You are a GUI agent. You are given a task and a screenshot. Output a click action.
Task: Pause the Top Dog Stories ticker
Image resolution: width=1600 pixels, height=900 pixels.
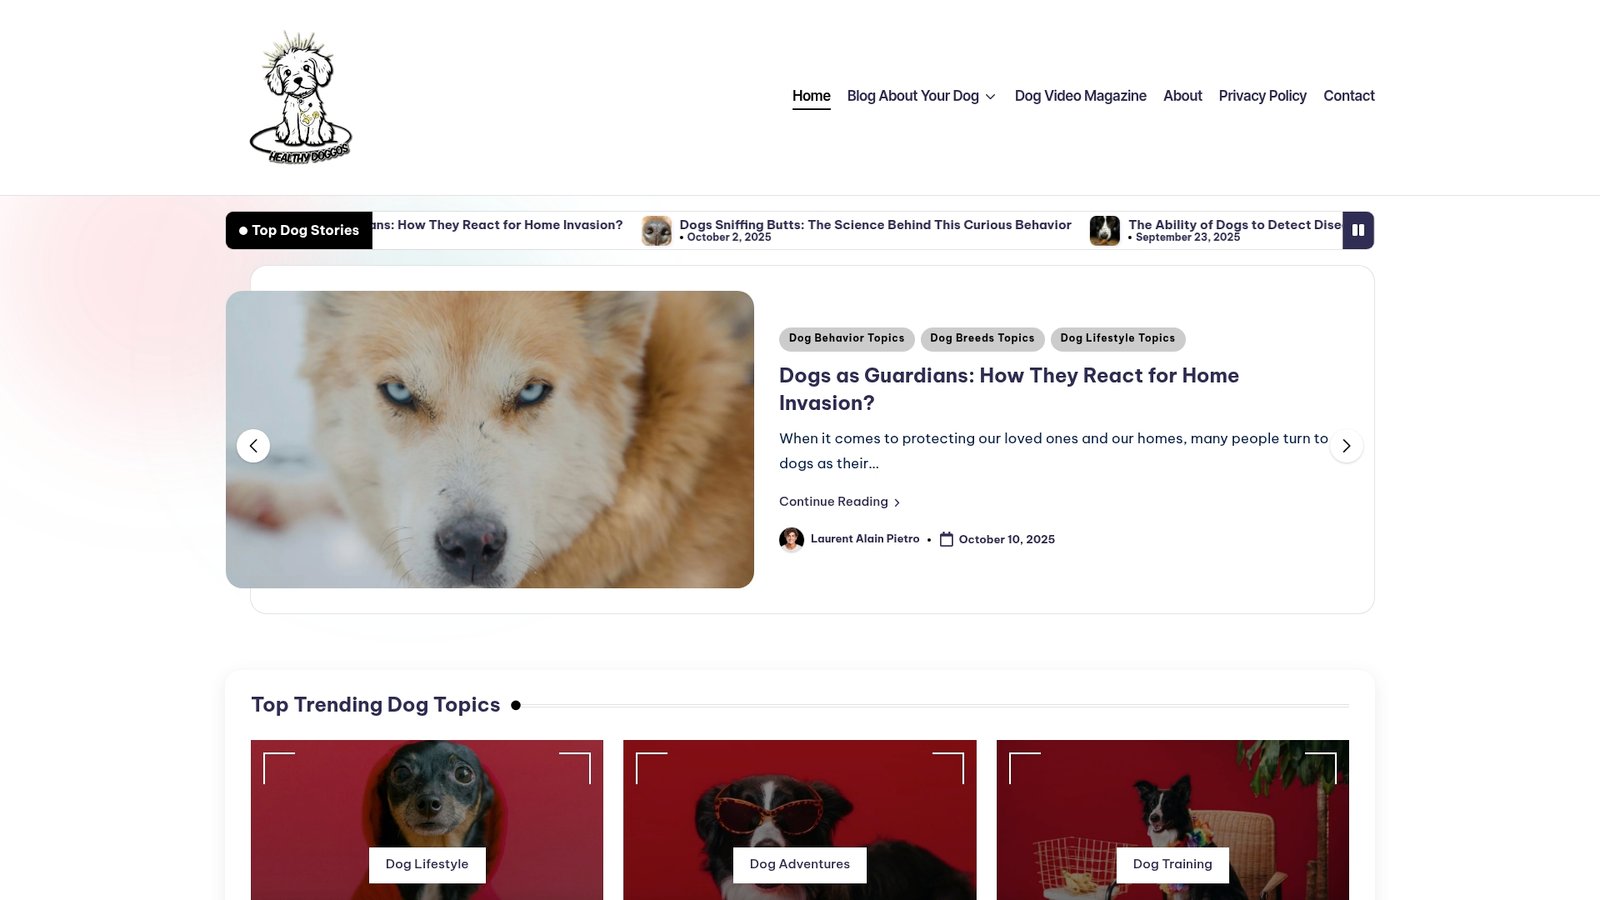point(1357,230)
